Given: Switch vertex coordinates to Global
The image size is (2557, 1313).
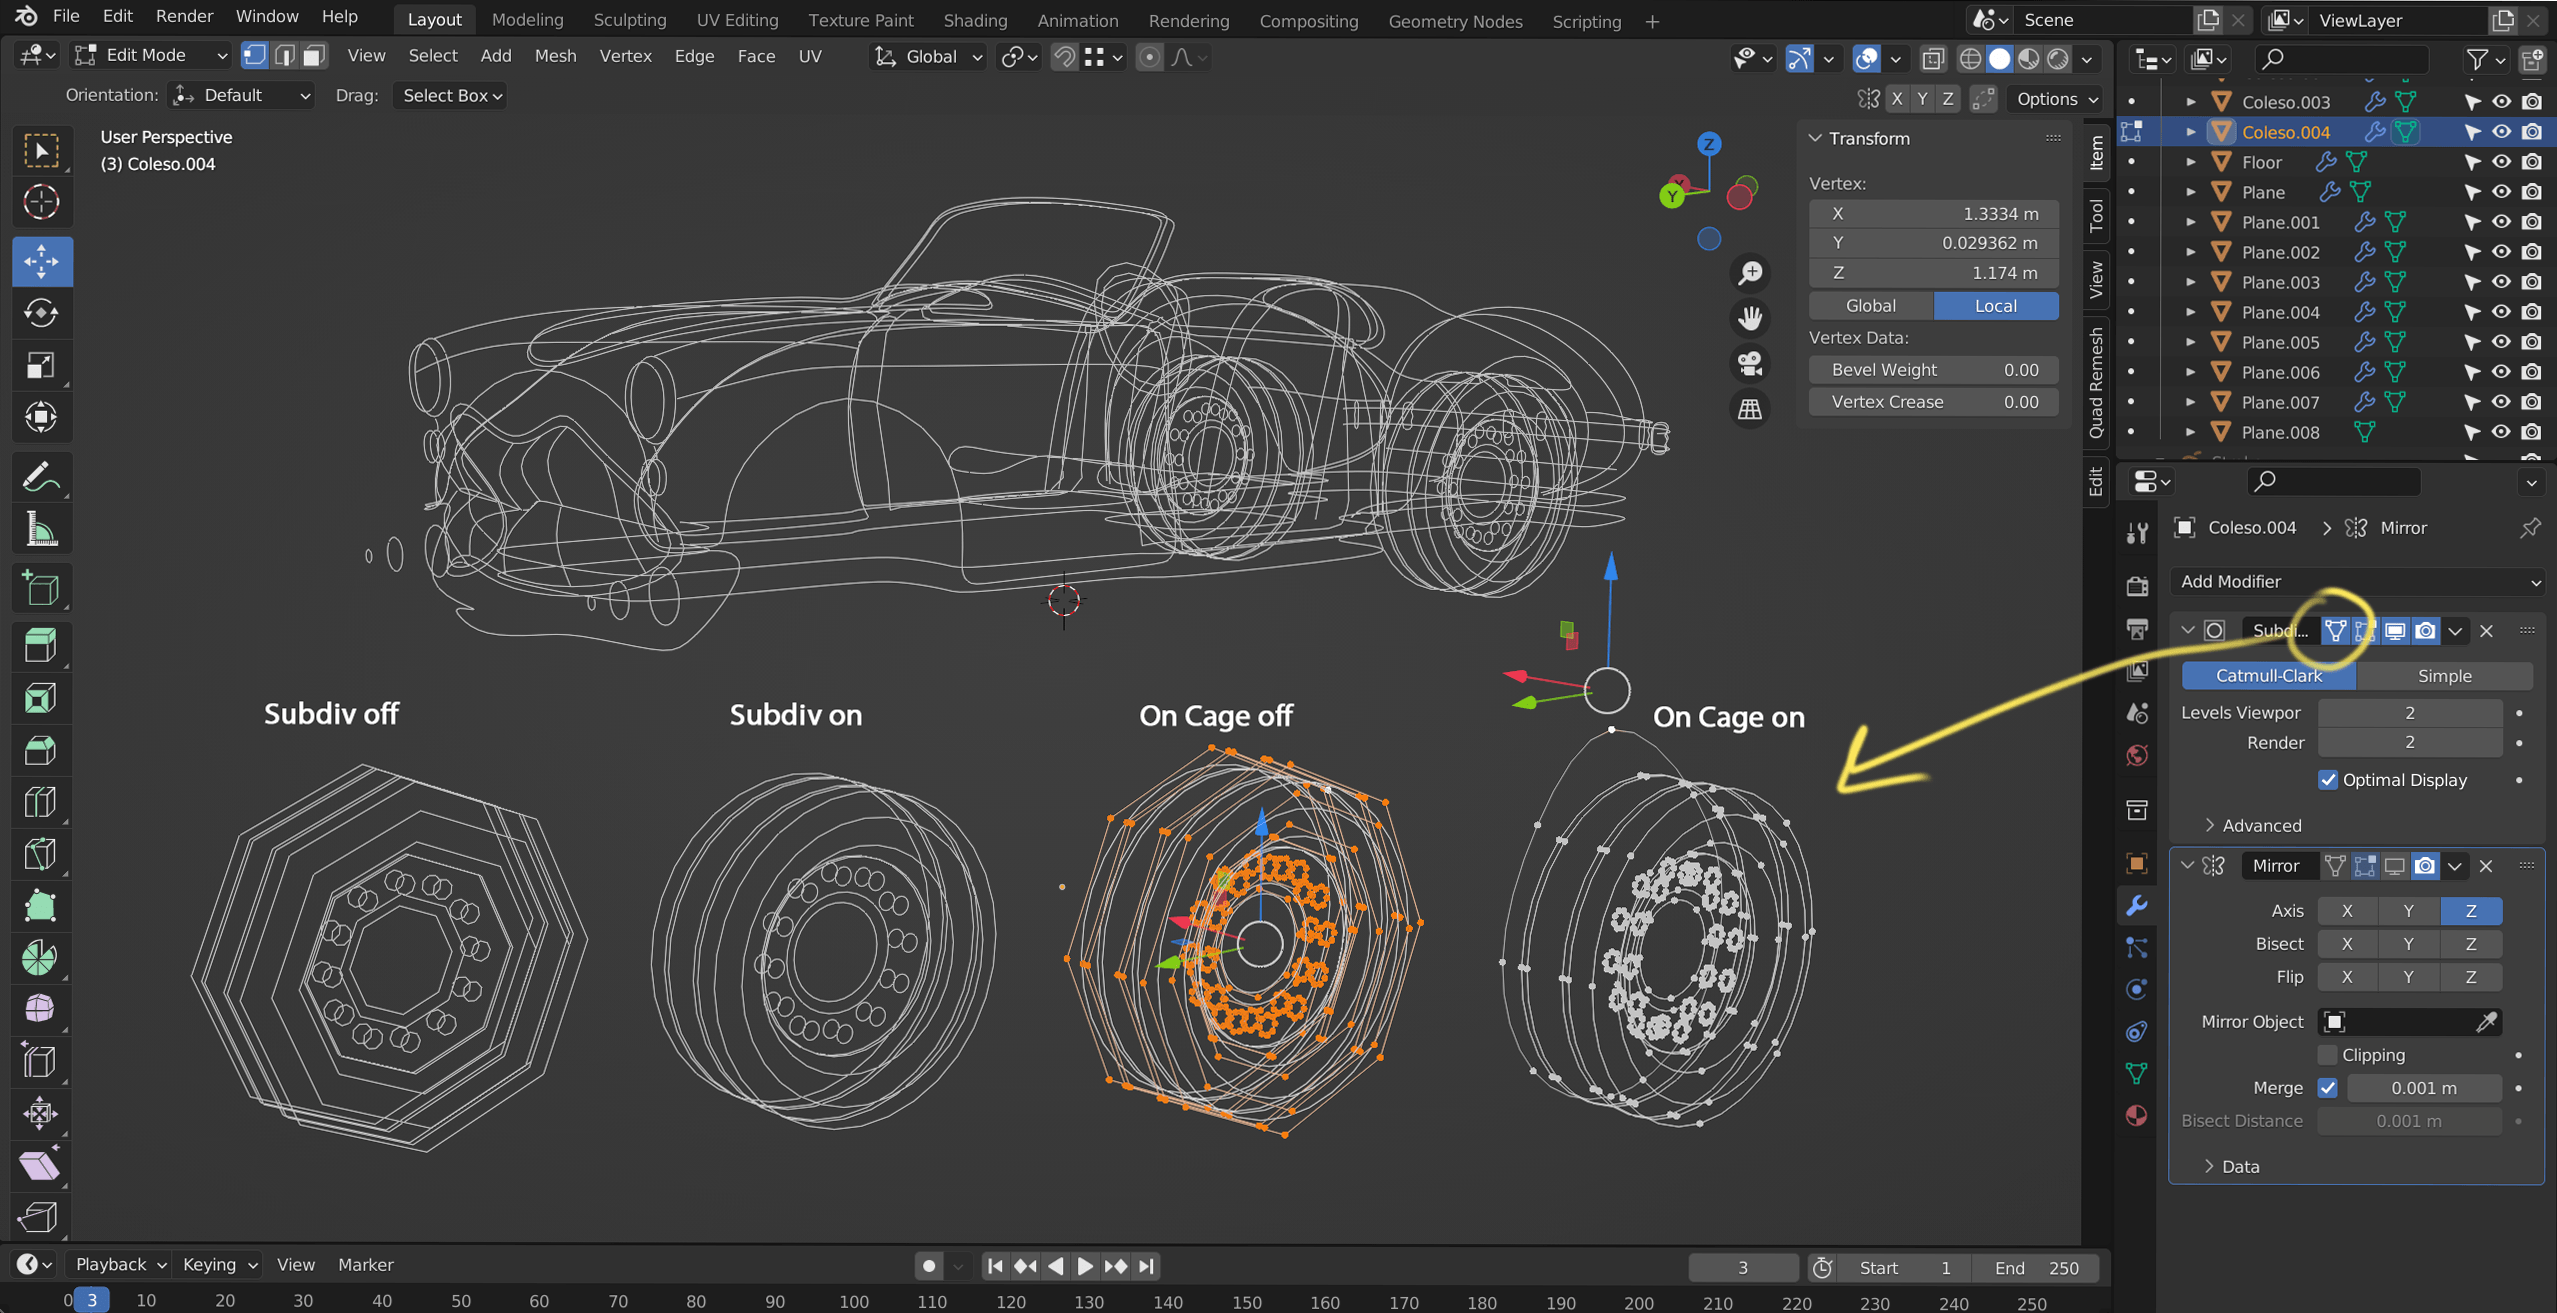Looking at the screenshot, I should 1871,306.
